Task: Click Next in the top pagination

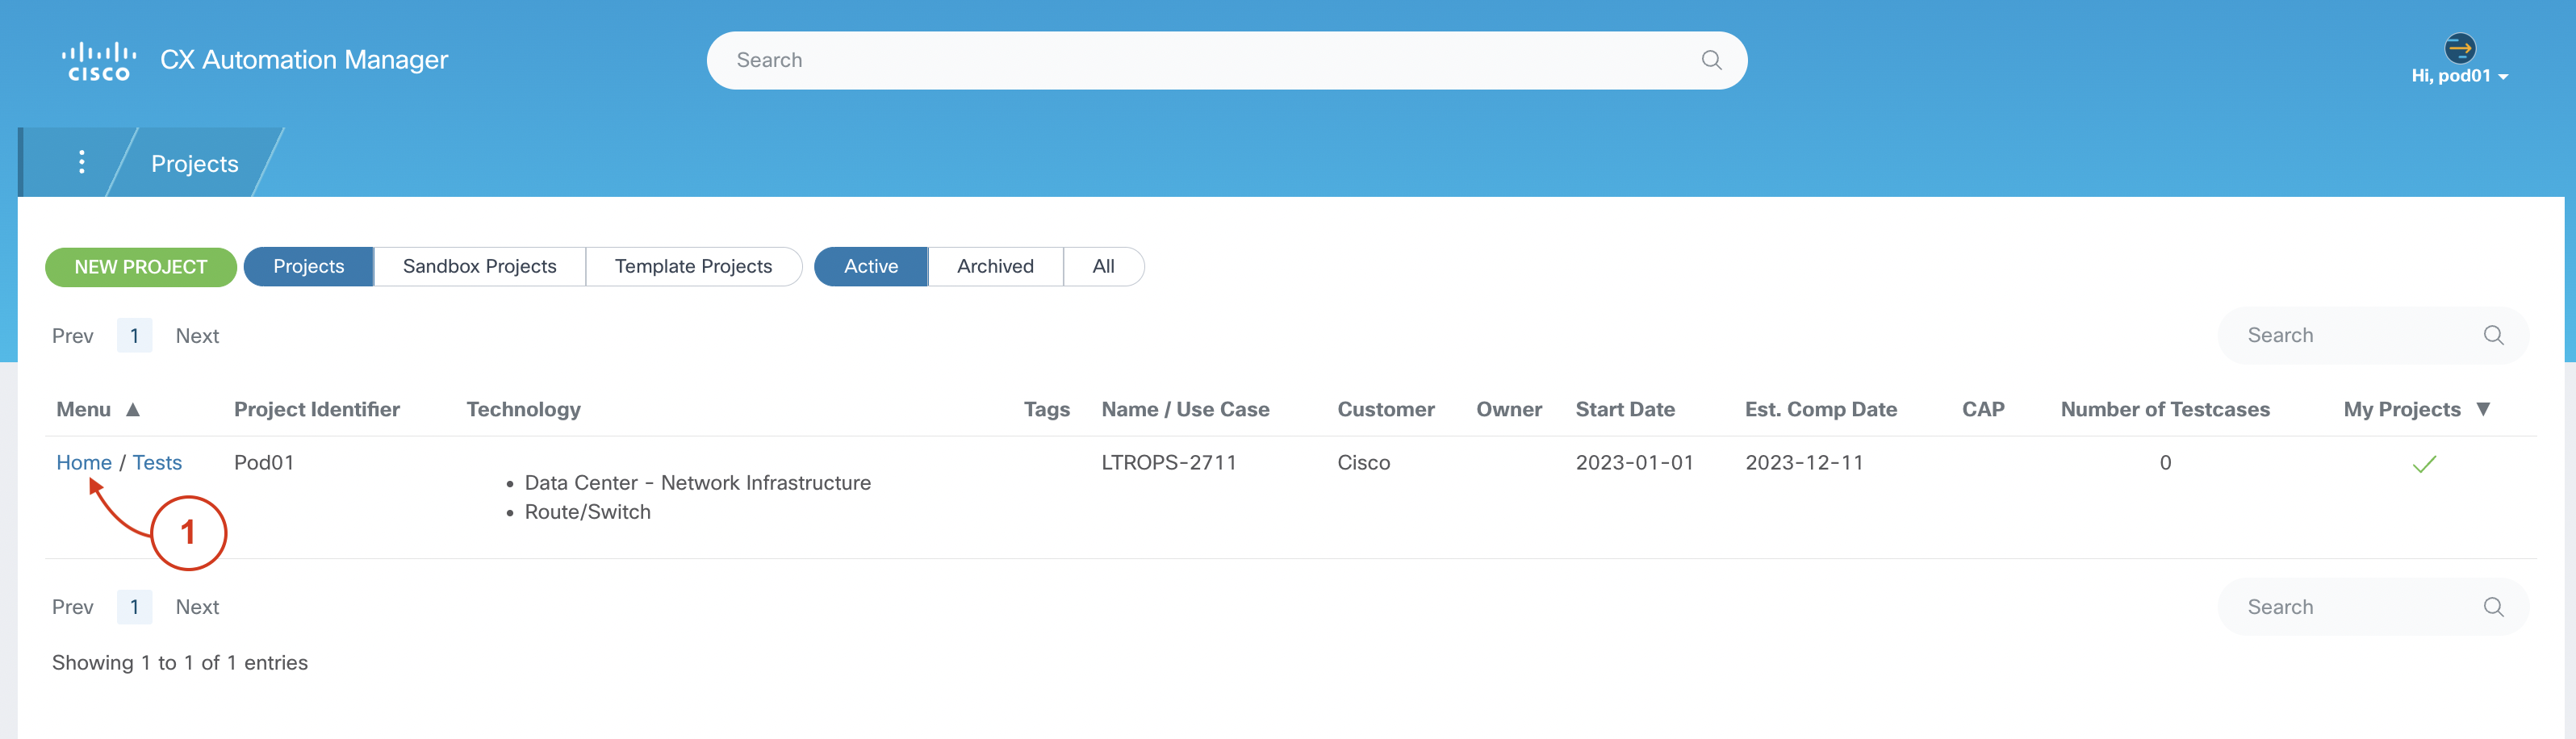Action: [197, 336]
